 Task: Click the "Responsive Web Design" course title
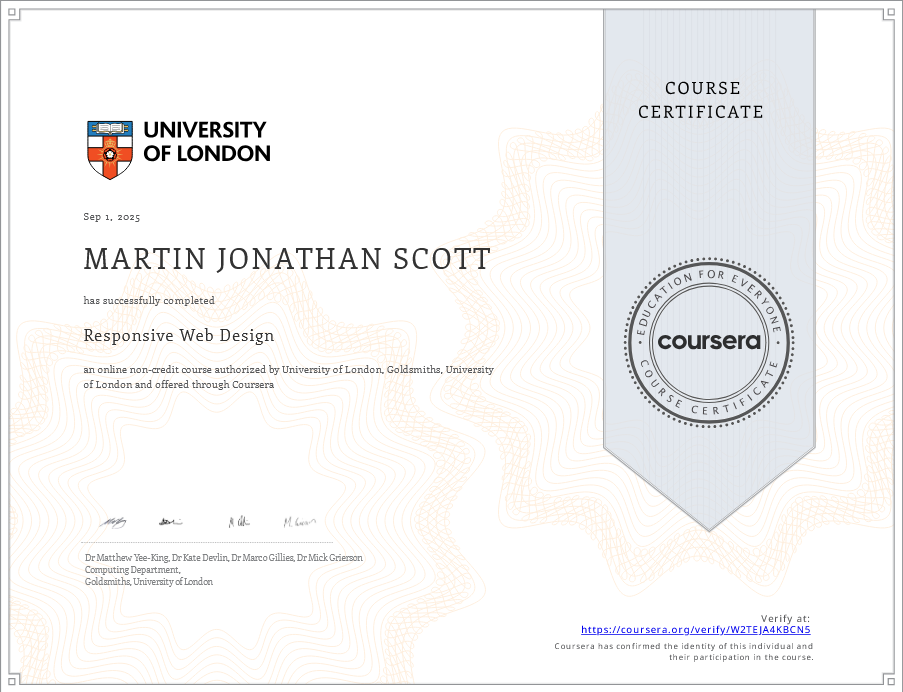179,336
